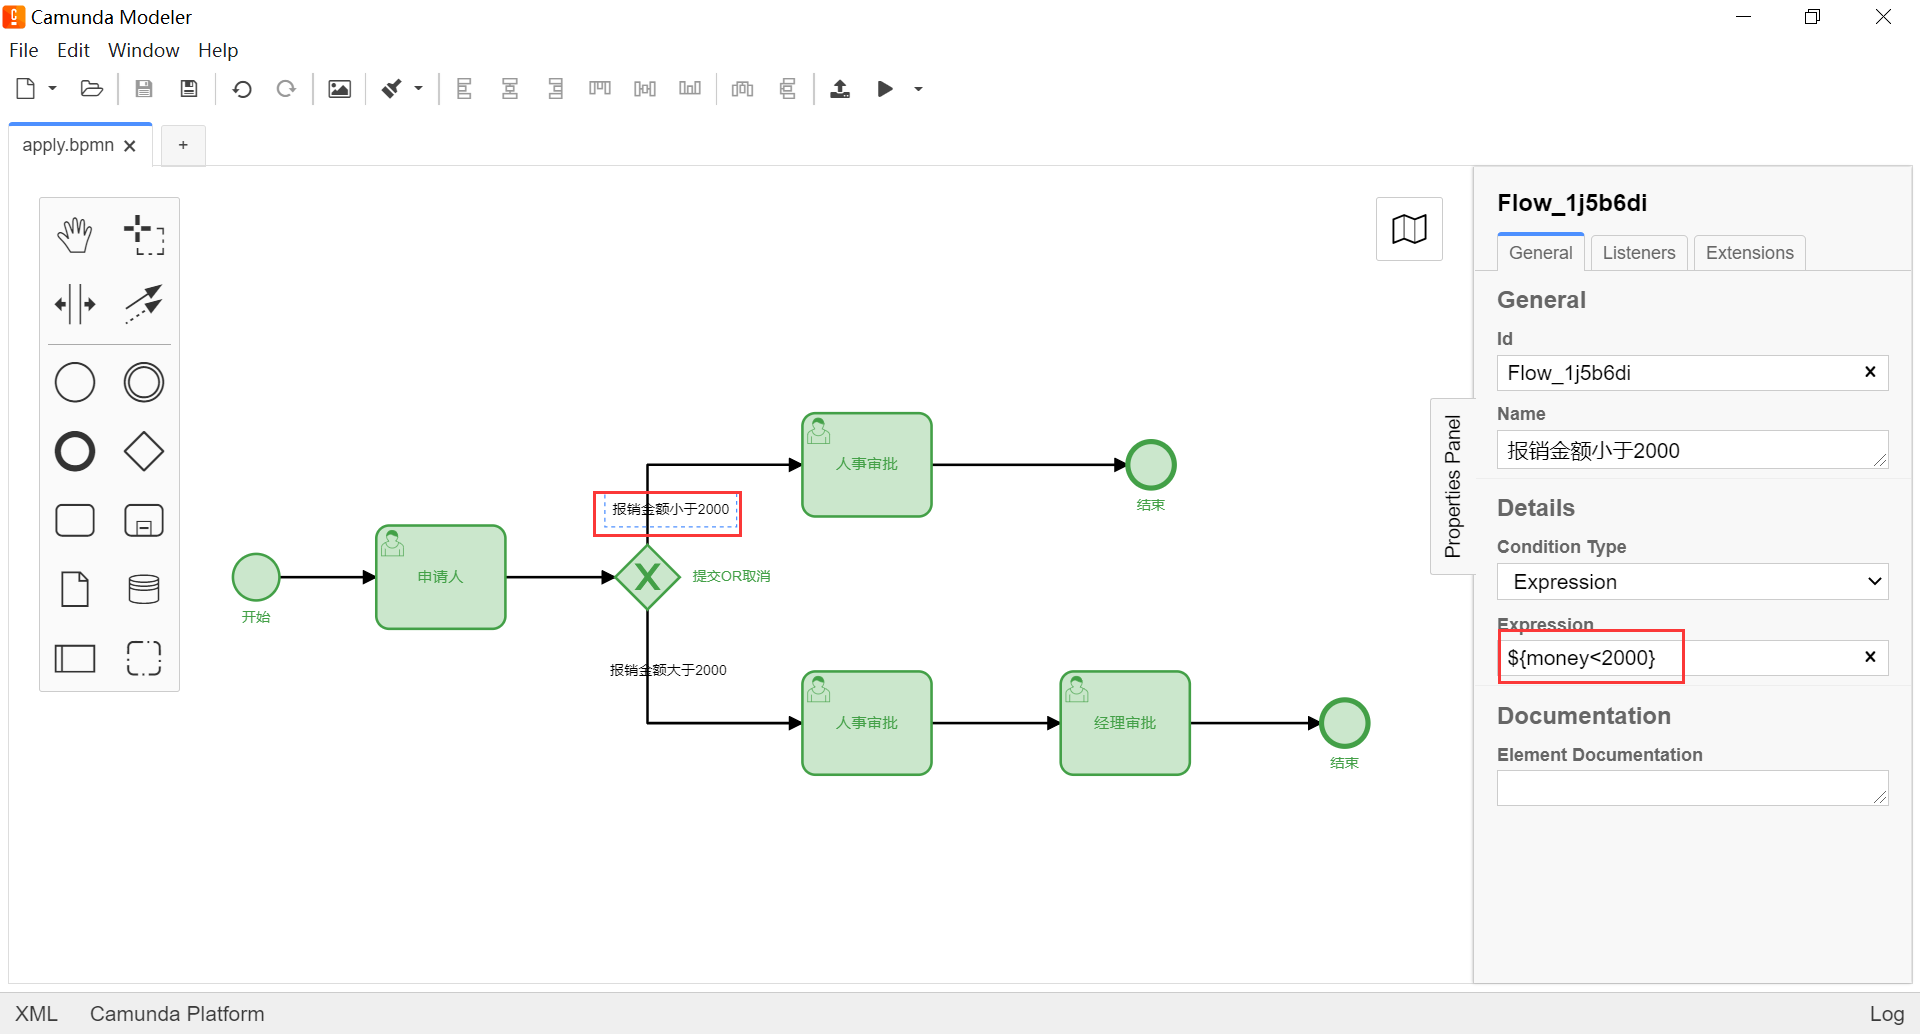Screen dimensions: 1920x1034
Task: Clear the Id field value
Action: 1870,372
